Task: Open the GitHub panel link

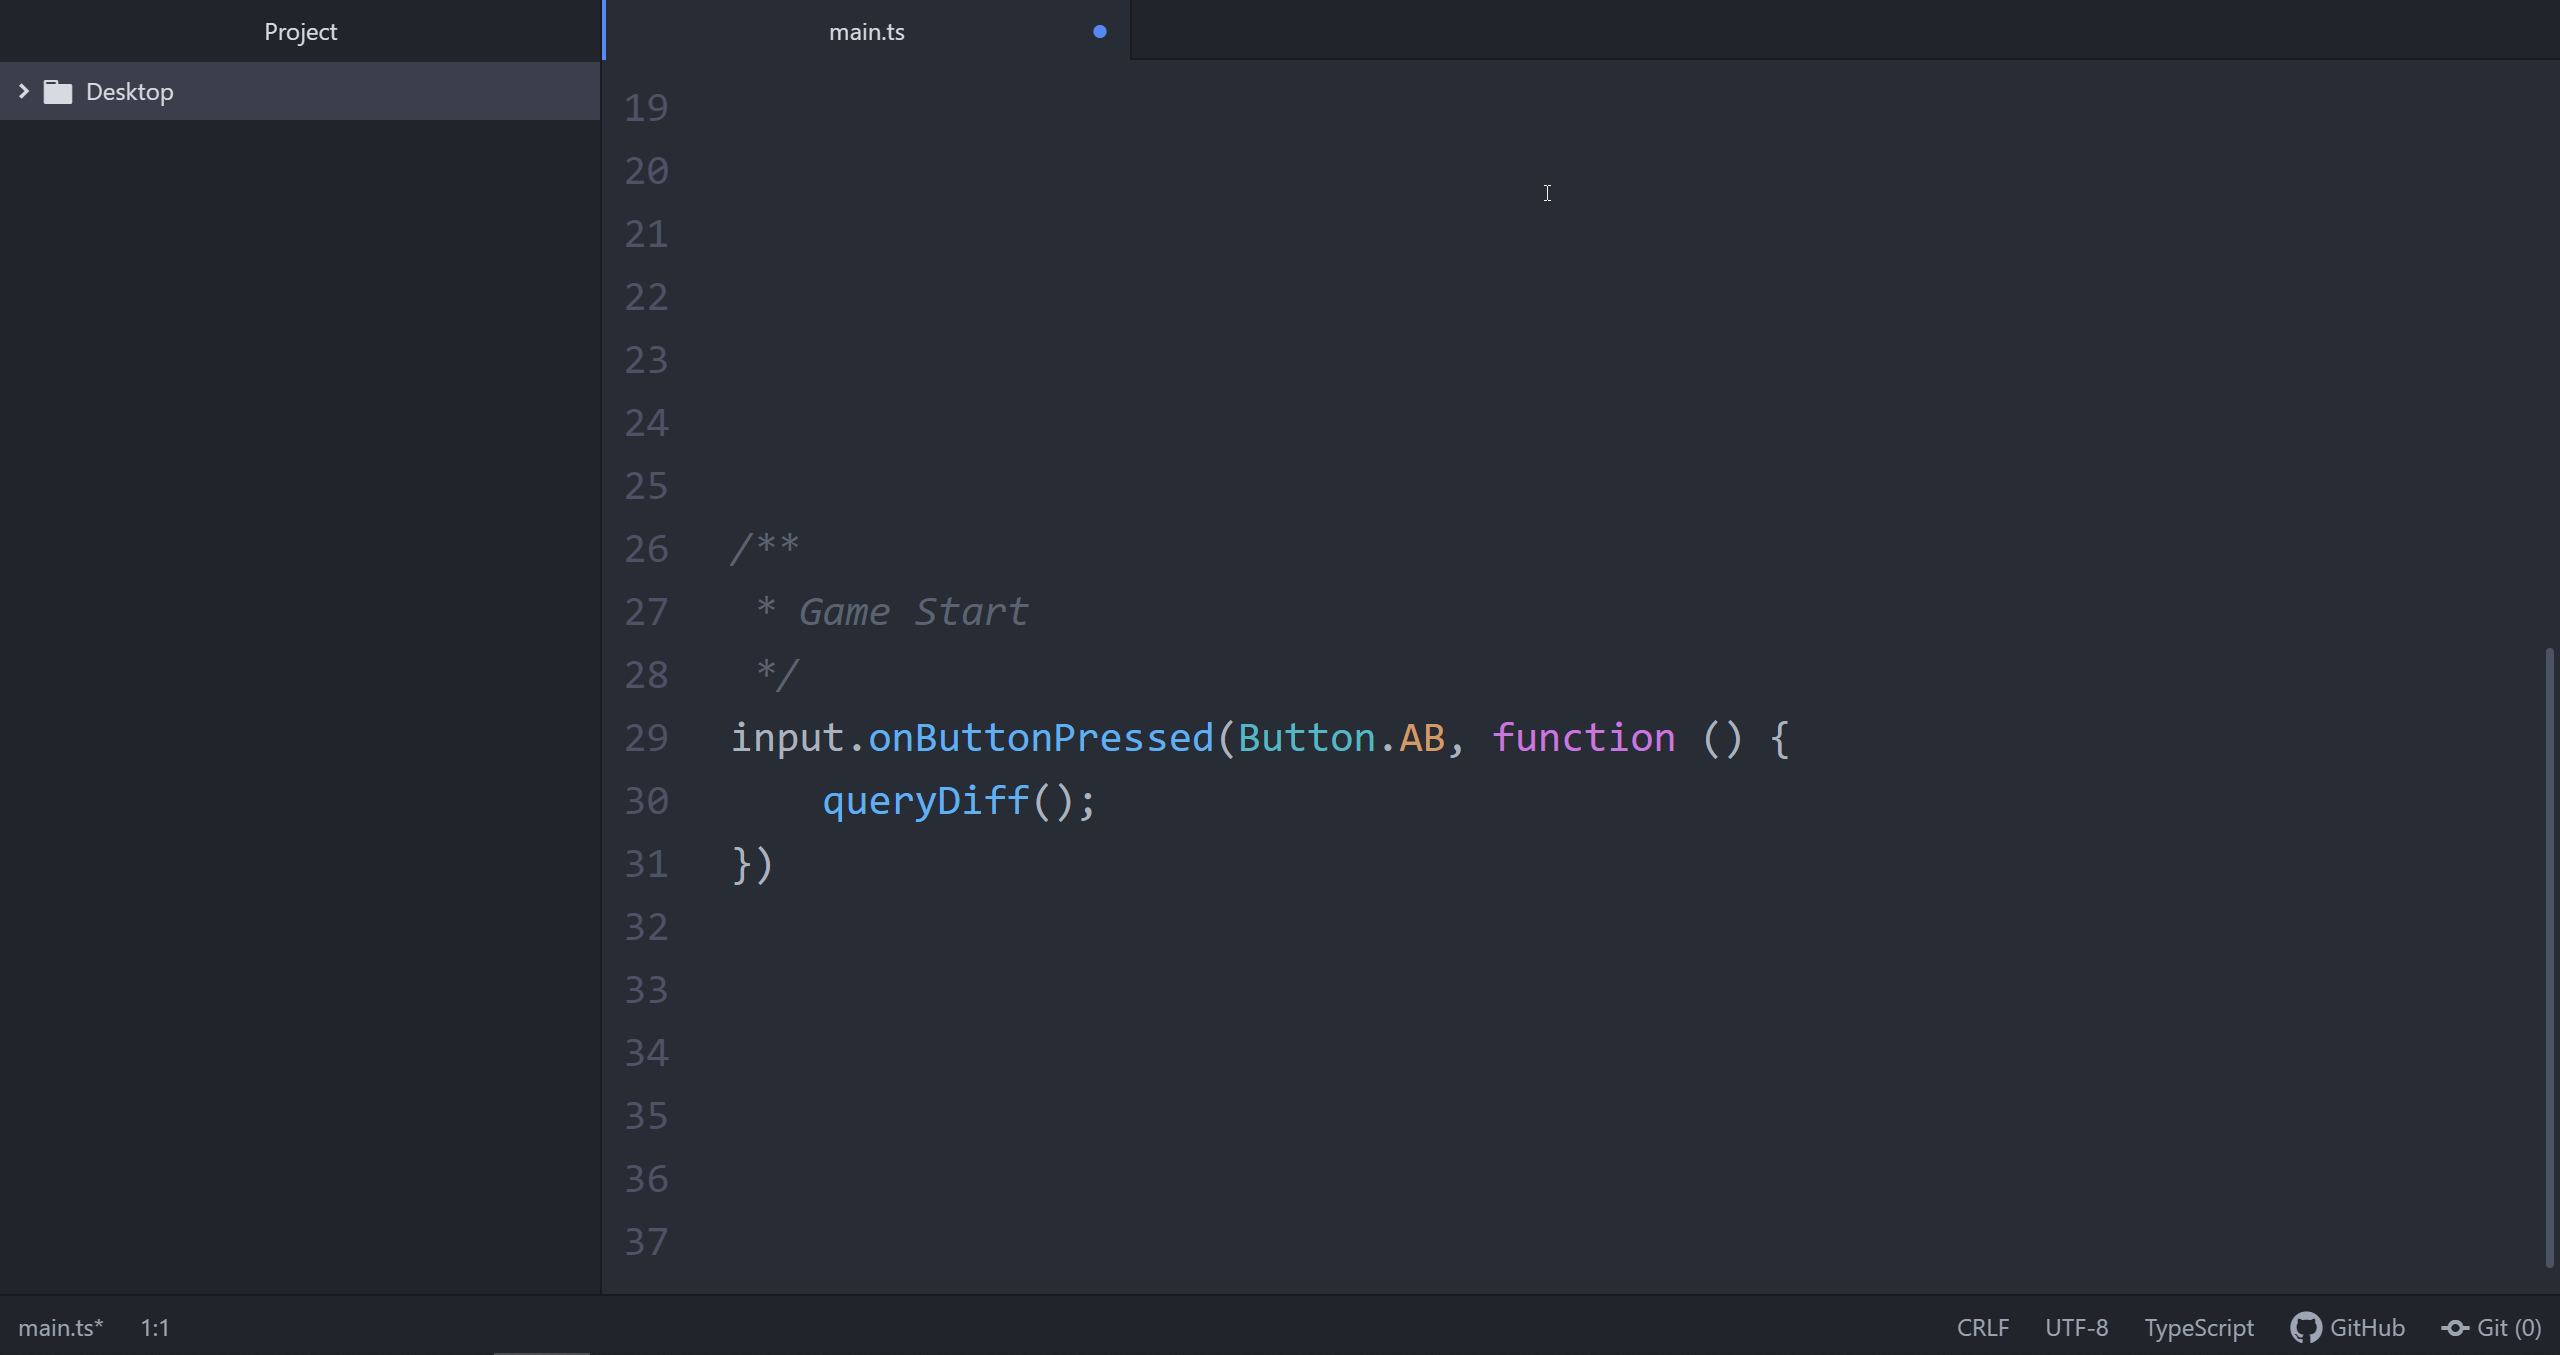Action: (x=2366, y=1327)
